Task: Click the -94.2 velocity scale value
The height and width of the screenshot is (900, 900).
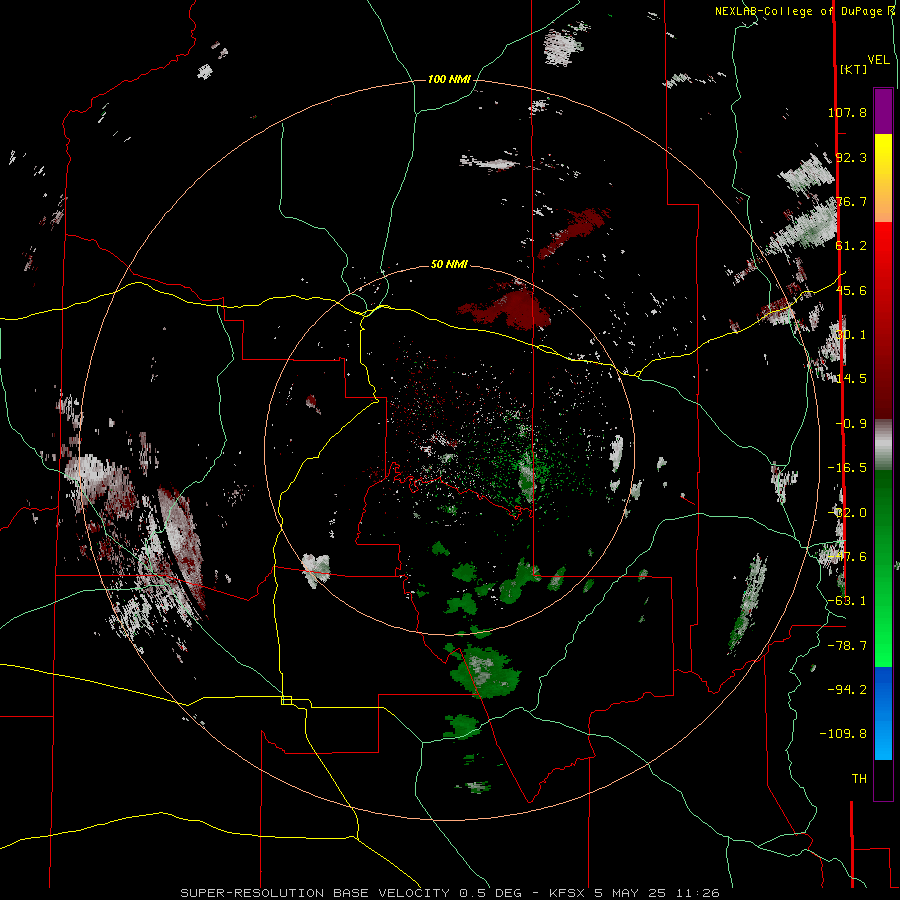Action: coord(847,689)
